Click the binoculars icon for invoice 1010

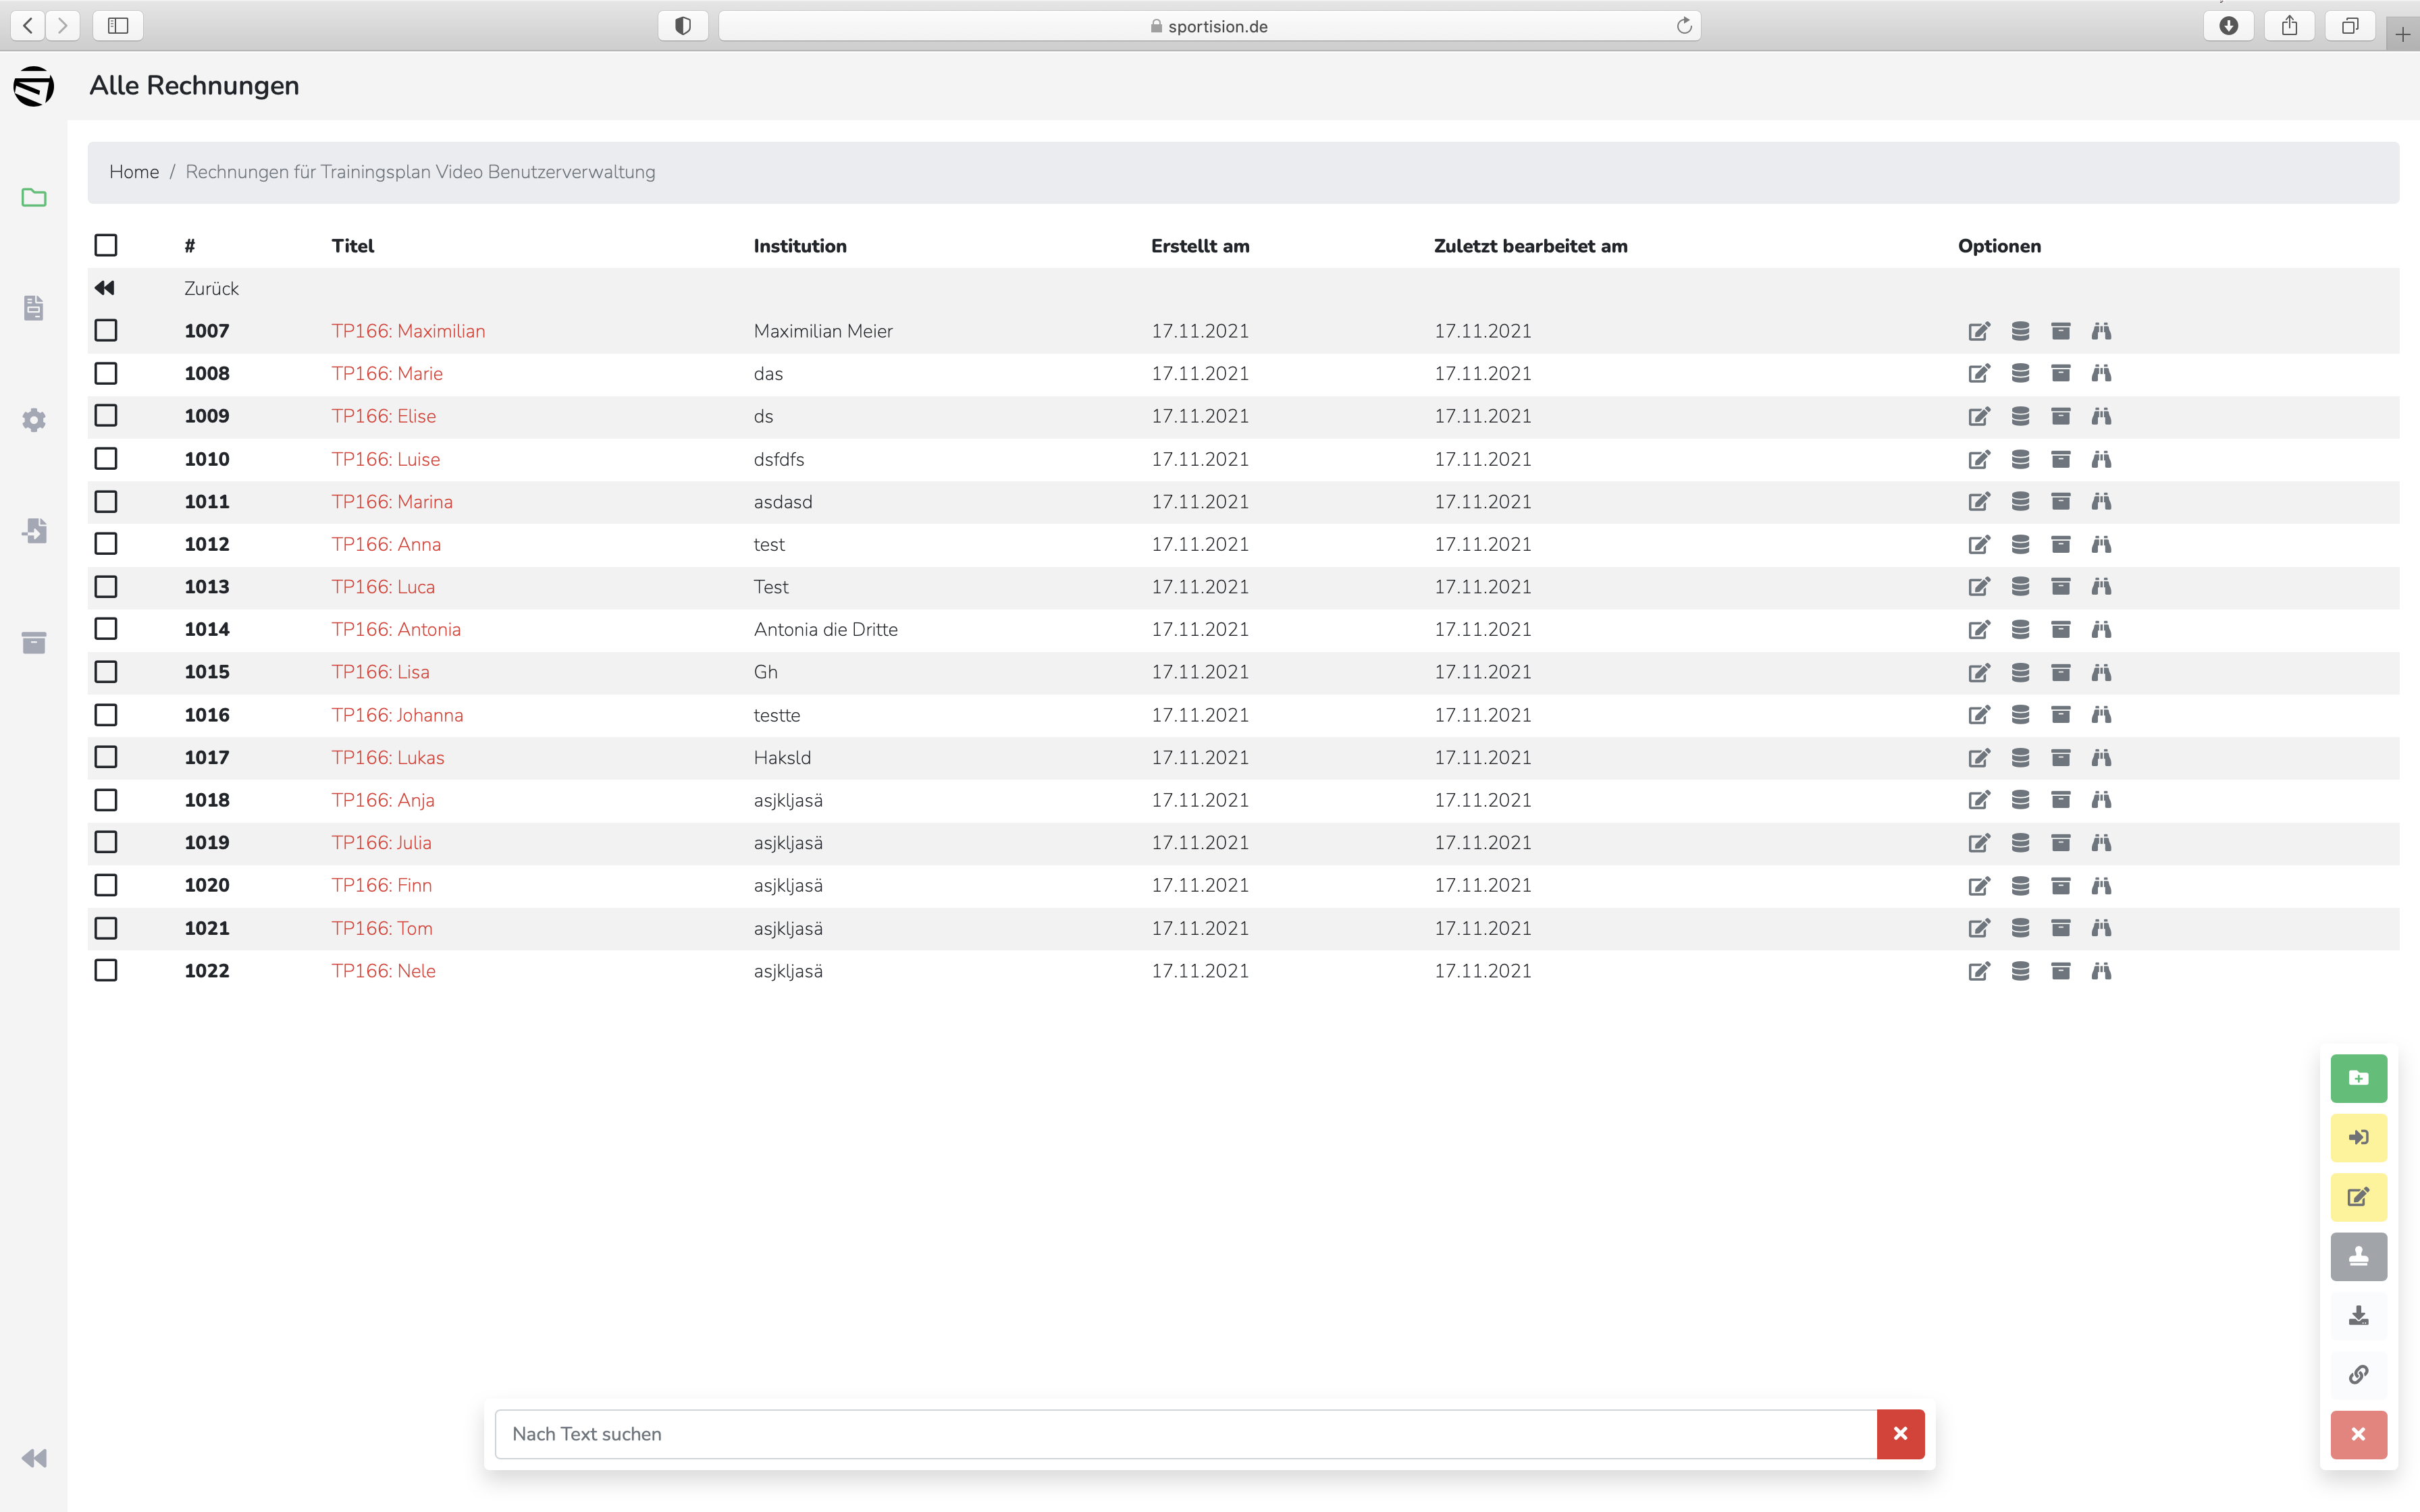coord(2101,459)
